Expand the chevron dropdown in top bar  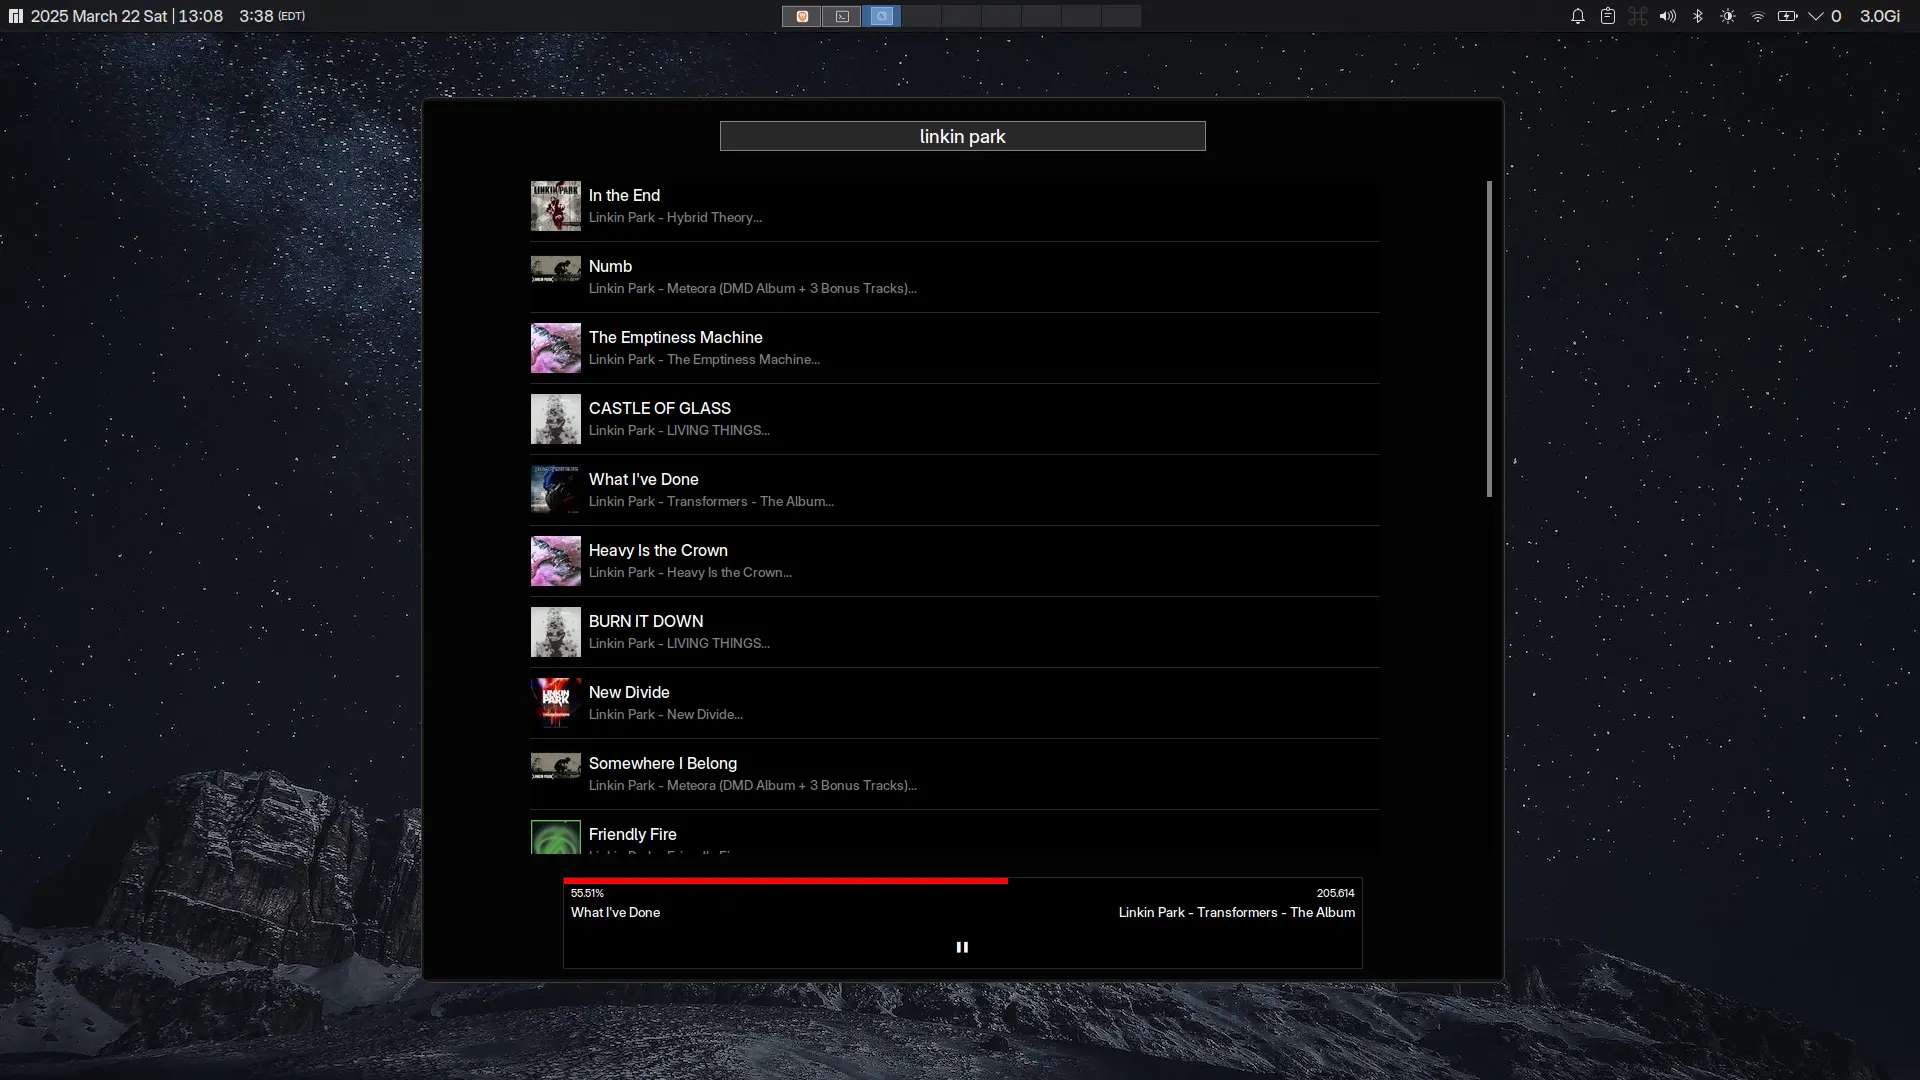pyautogui.click(x=1816, y=16)
